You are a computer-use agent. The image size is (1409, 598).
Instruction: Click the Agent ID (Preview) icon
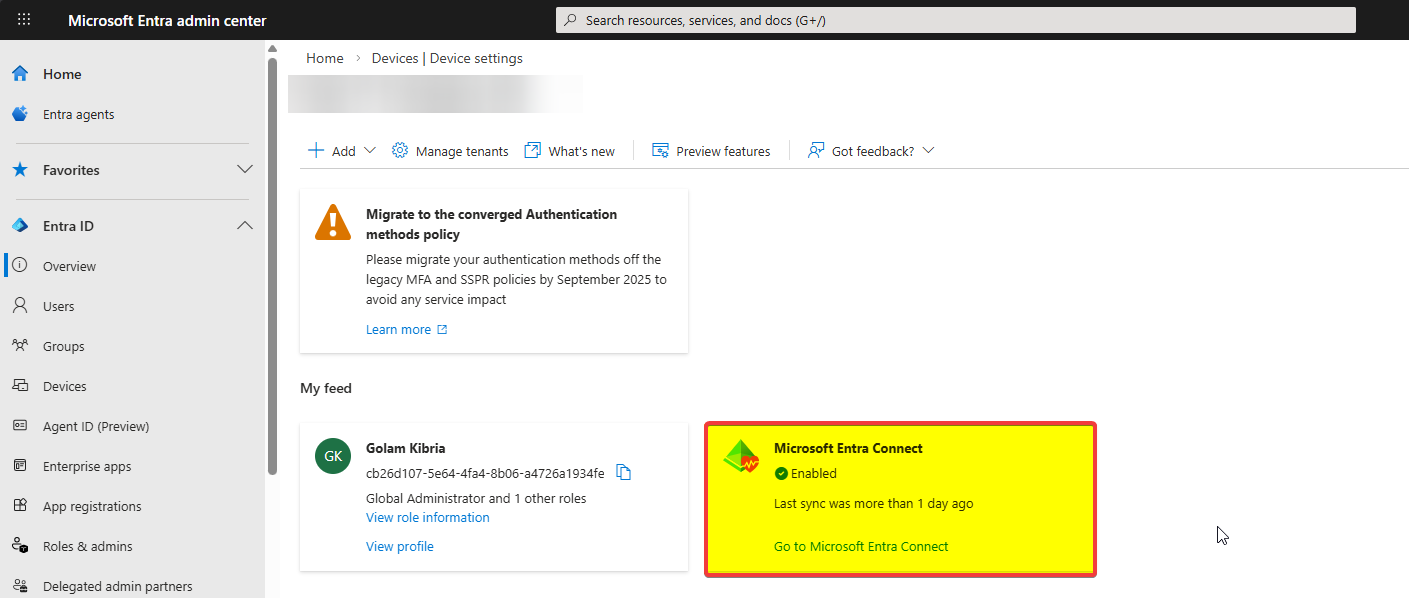[20, 426]
